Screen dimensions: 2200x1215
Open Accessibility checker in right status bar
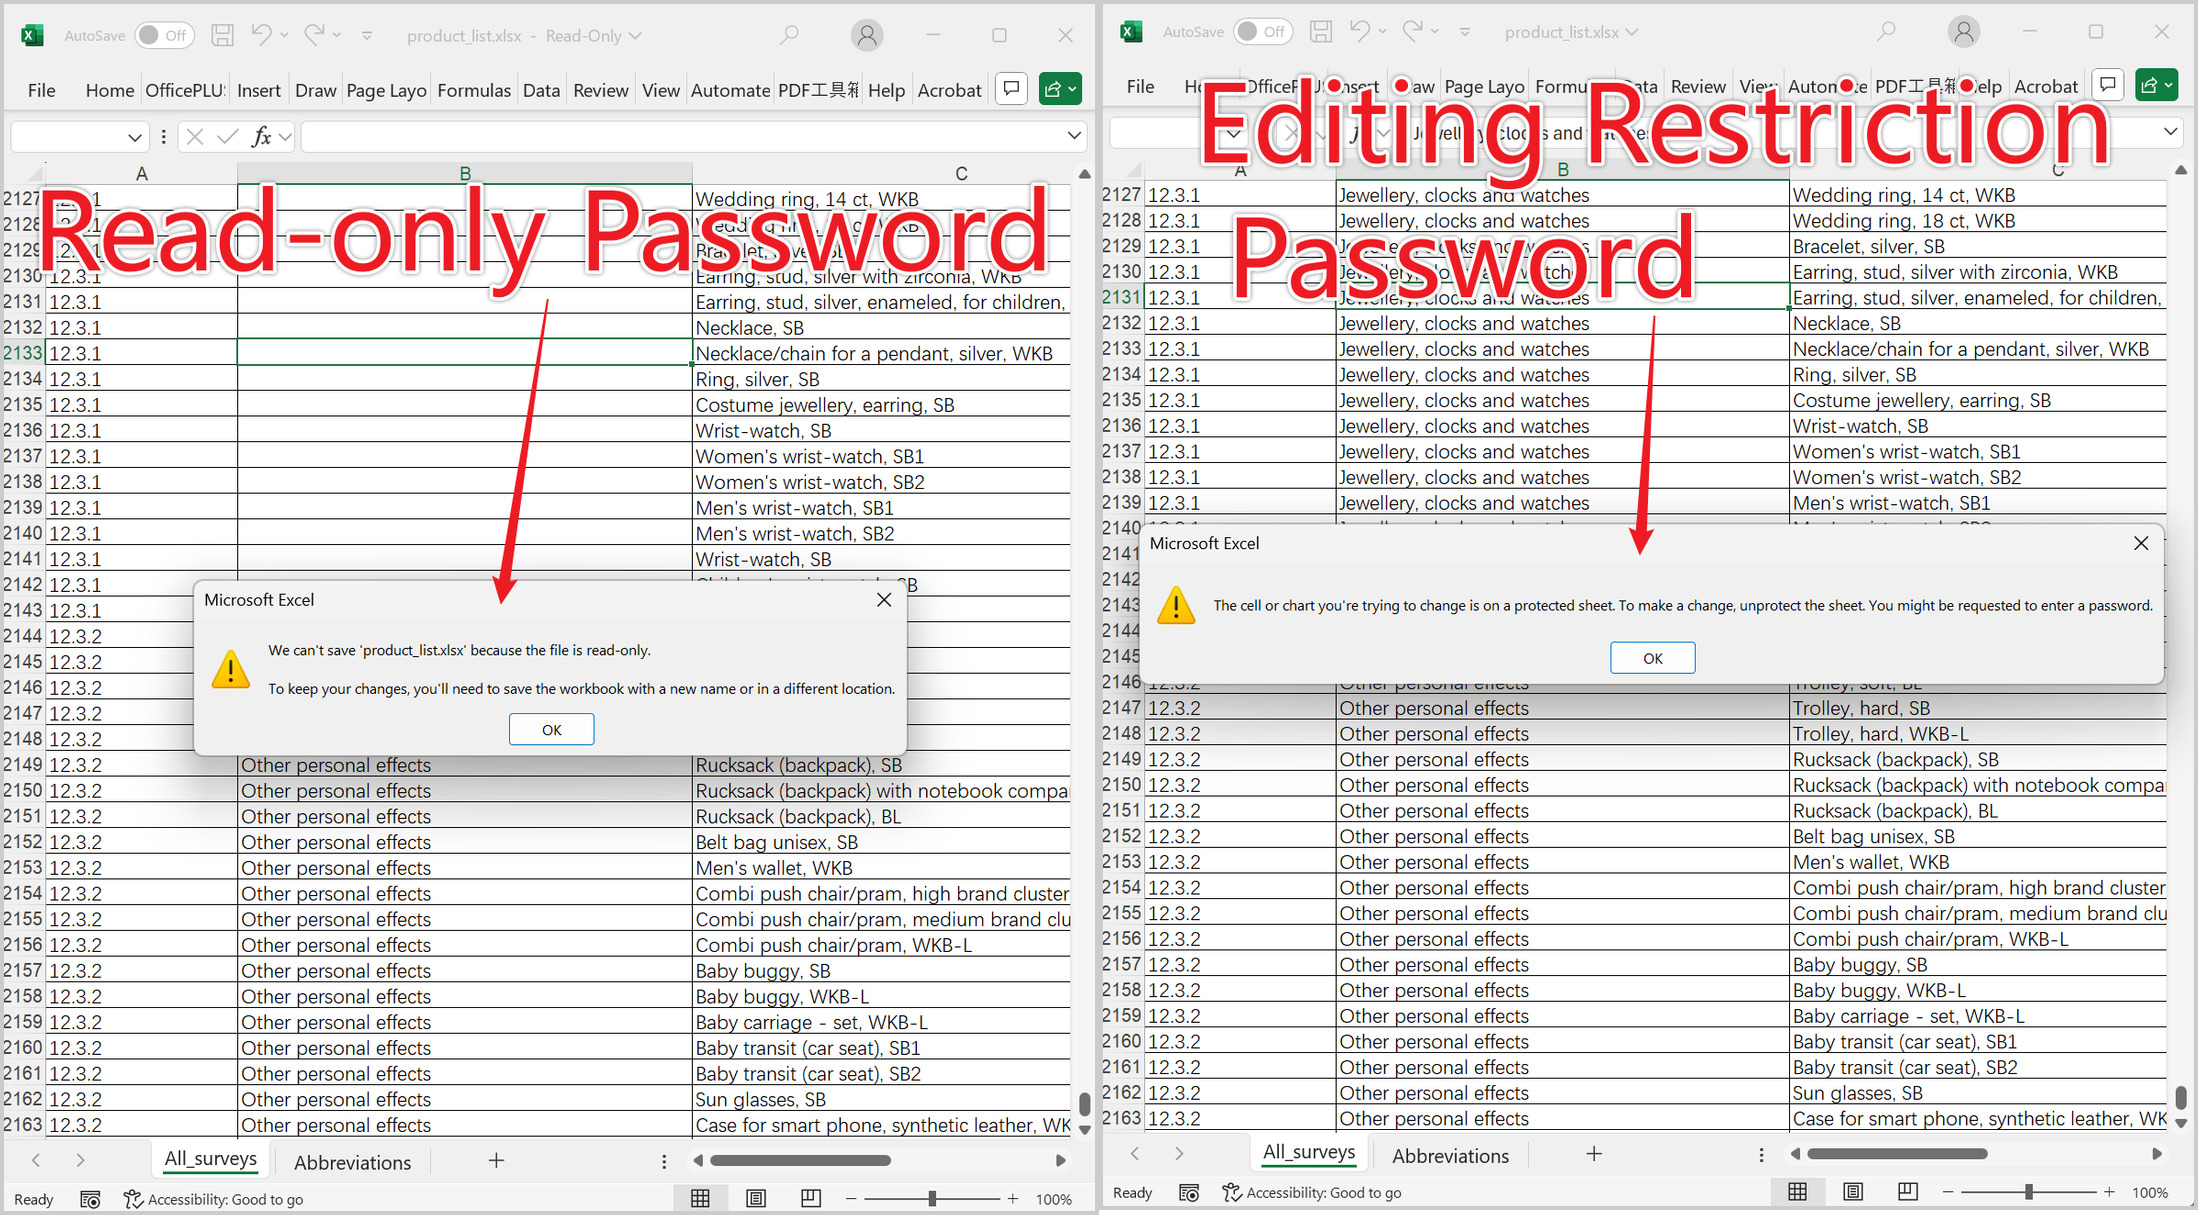coord(1311,1192)
